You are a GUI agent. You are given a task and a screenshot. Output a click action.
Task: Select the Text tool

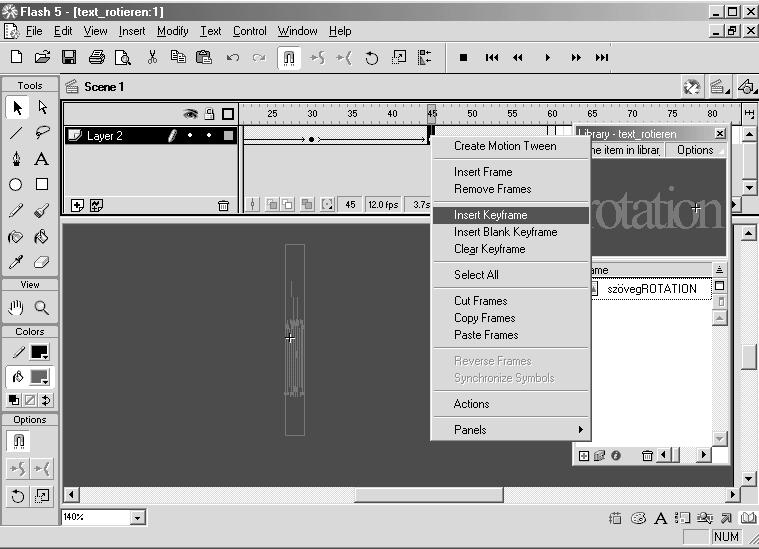point(42,159)
